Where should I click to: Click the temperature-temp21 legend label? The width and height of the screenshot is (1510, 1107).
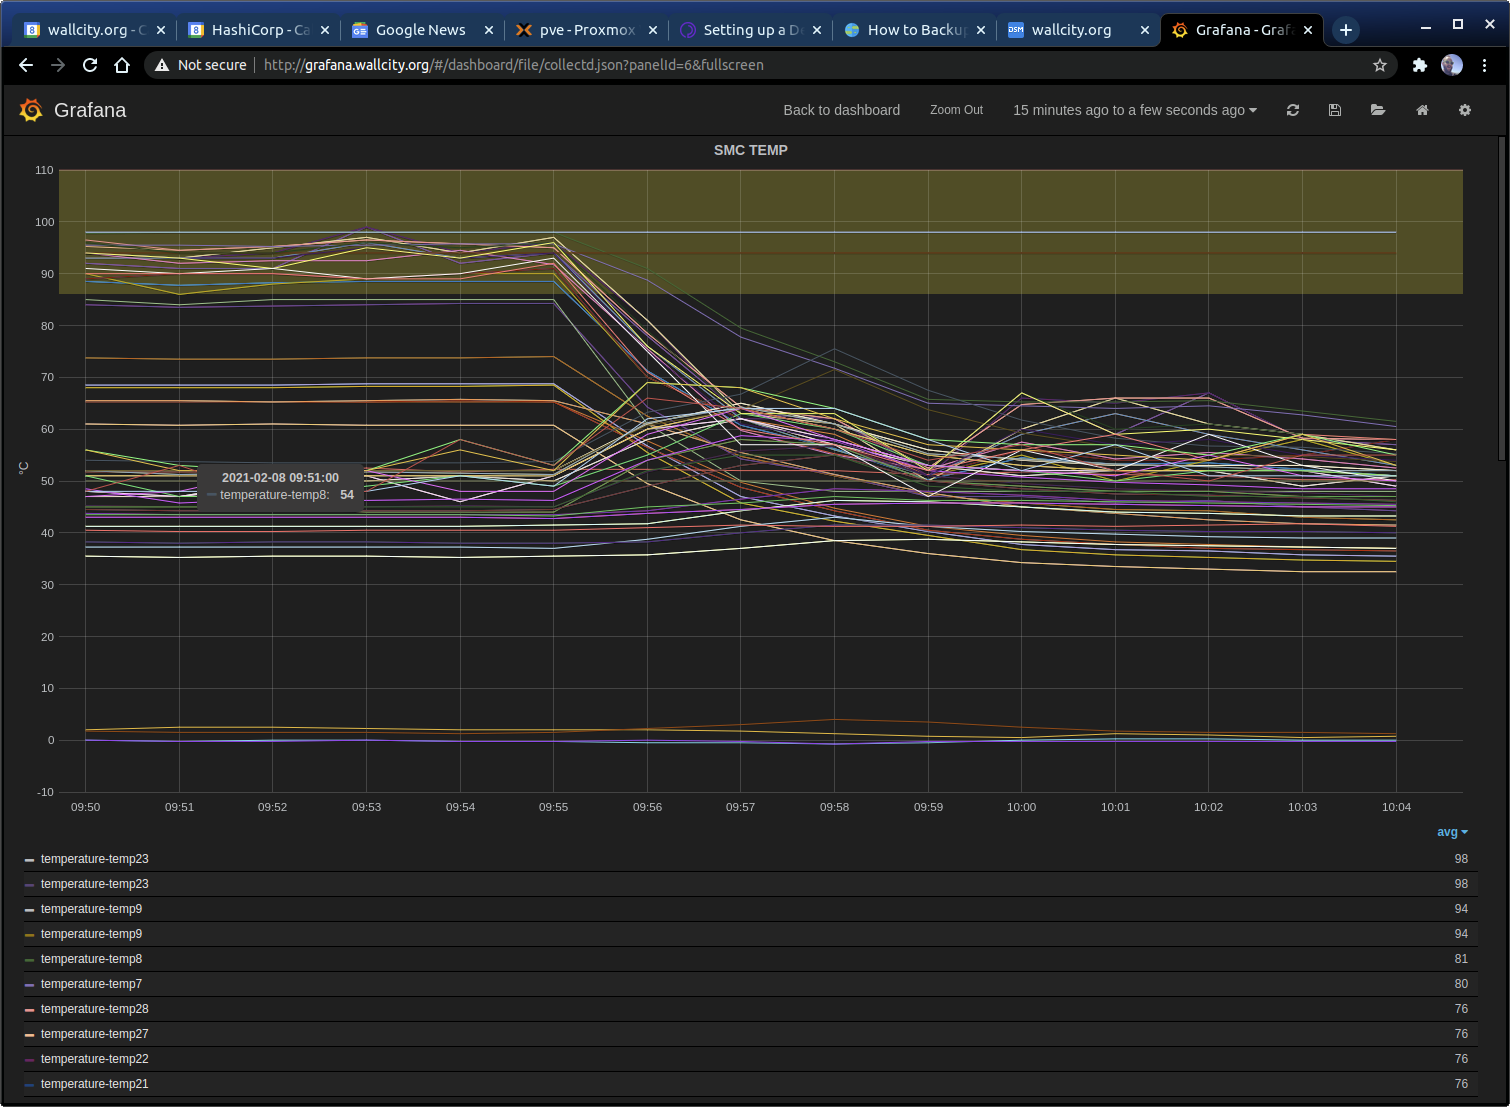pyautogui.click(x=94, y=1084)
